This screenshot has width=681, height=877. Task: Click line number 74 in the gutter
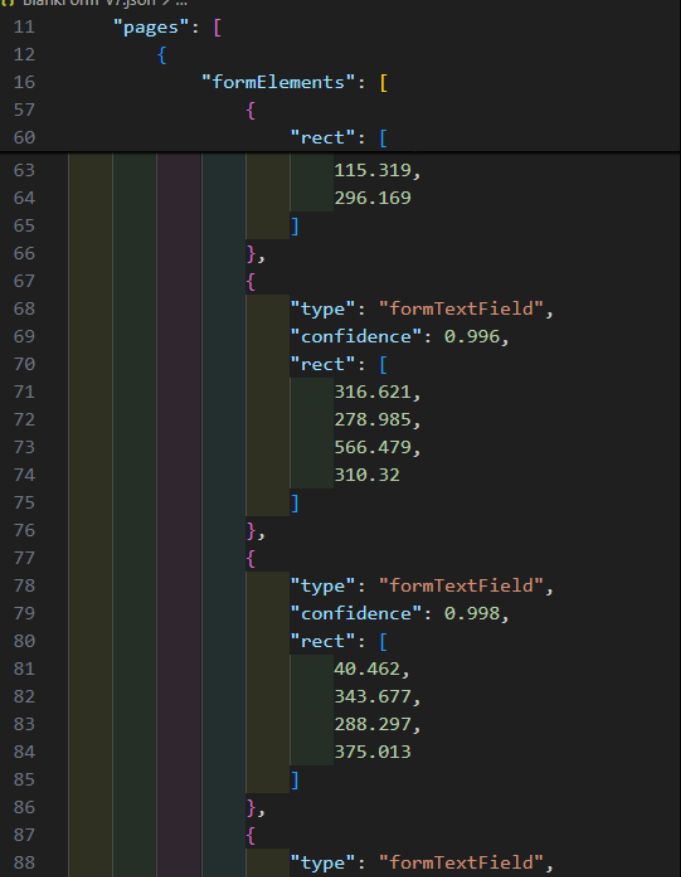(24, 475)
